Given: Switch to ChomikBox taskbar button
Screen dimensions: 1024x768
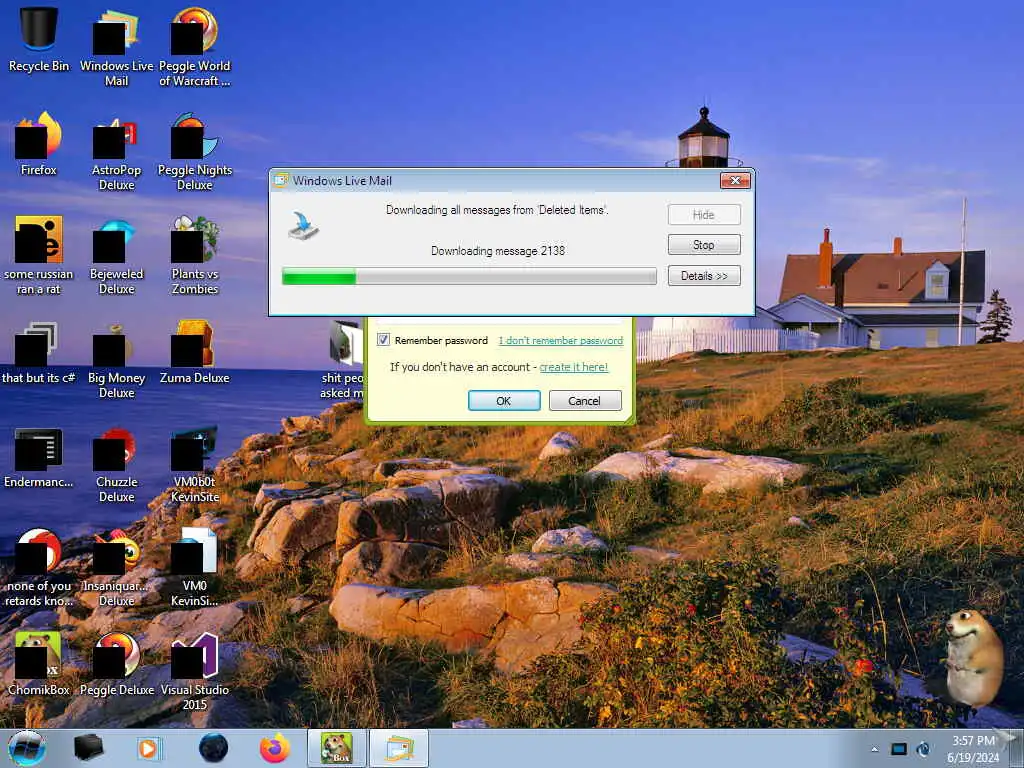Looking at the screenshot, I should pyautogui.click(x=336, y=748).
